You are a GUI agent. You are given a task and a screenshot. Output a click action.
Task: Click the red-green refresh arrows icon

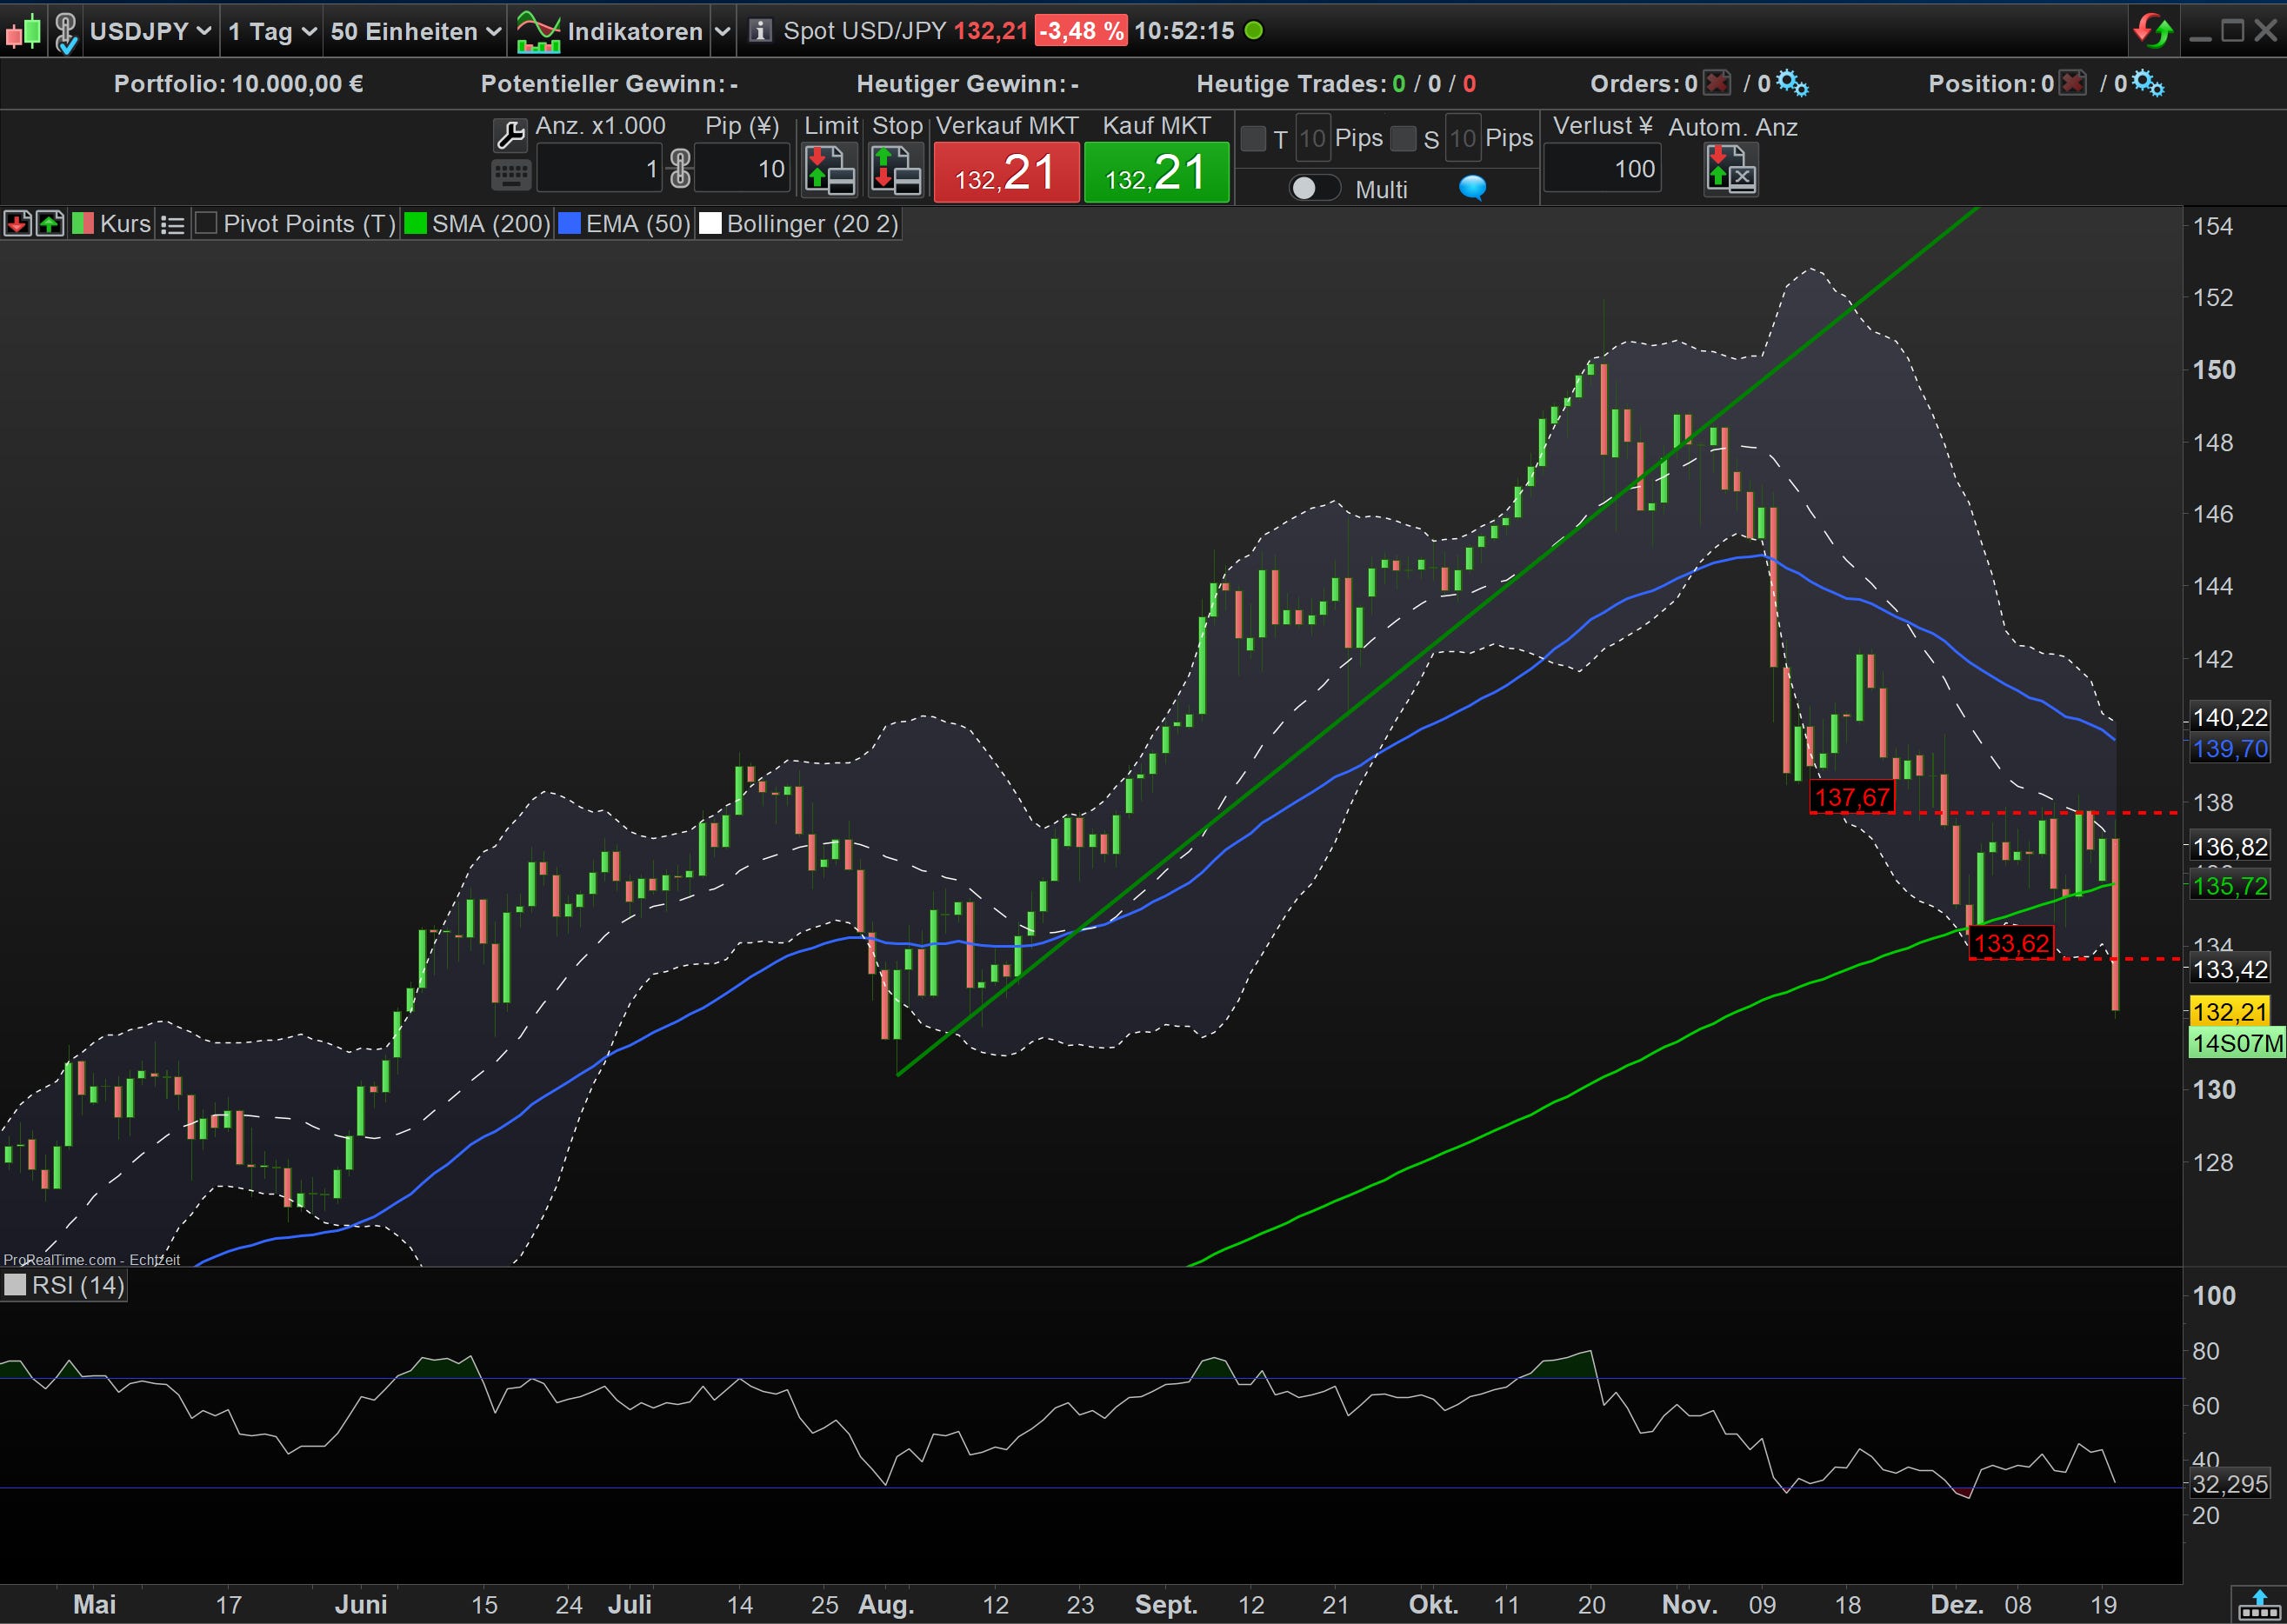pos(2152,31)
